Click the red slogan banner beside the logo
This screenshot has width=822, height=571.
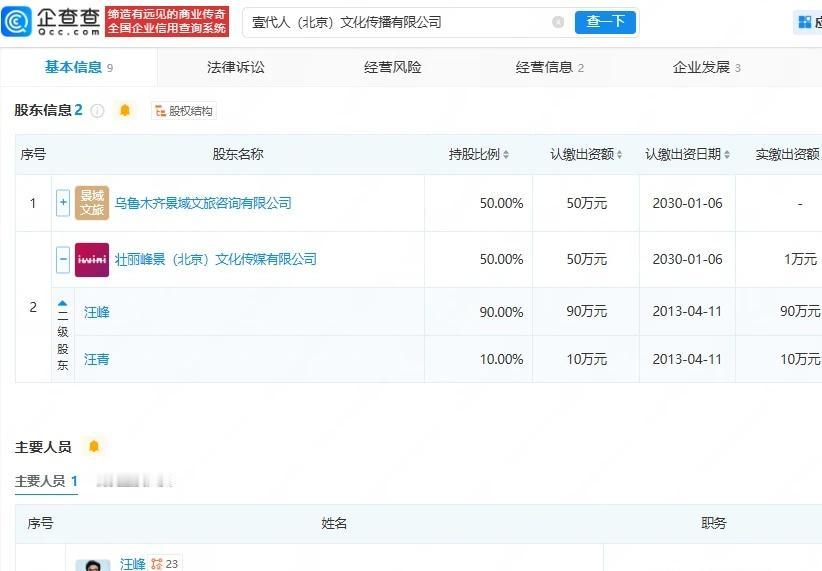click(167, 21)
